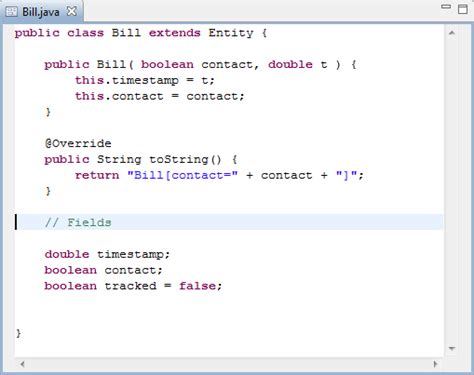Click the vertical scrollbar down arrow
Viewport: 474px width, 375px height.
tap(452, 348)
